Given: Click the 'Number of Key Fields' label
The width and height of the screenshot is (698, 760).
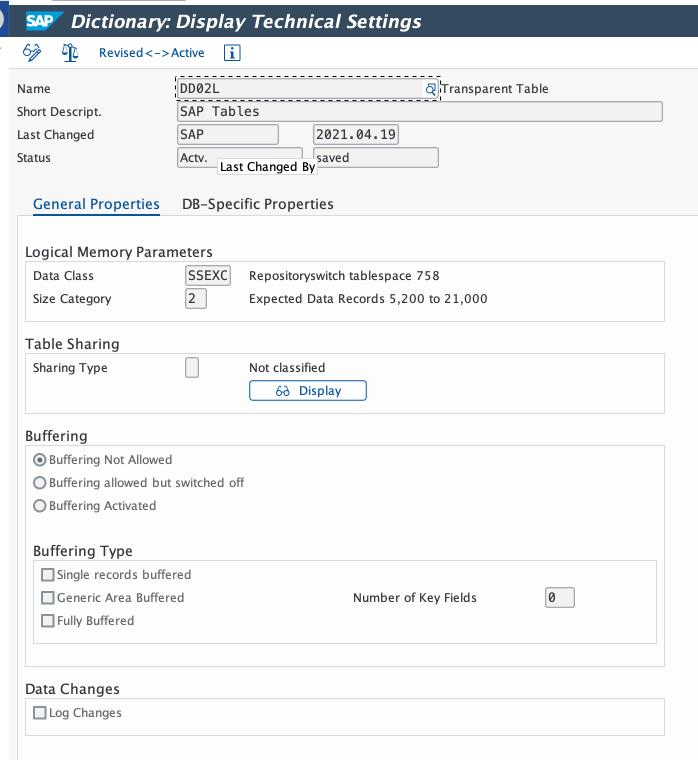Looking at the screenshot, I should tap(415, 598).
